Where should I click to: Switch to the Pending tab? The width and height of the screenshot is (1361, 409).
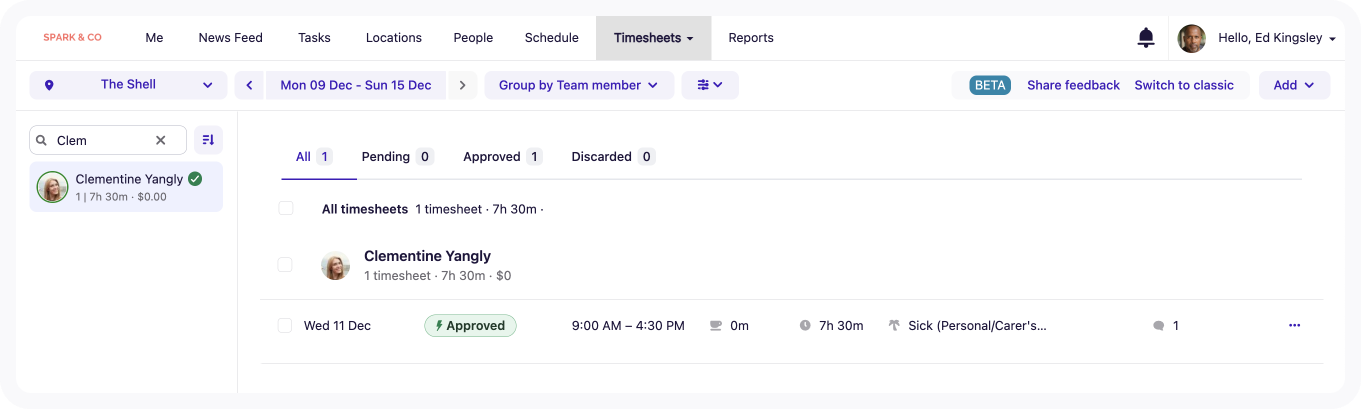coord(397,157)
